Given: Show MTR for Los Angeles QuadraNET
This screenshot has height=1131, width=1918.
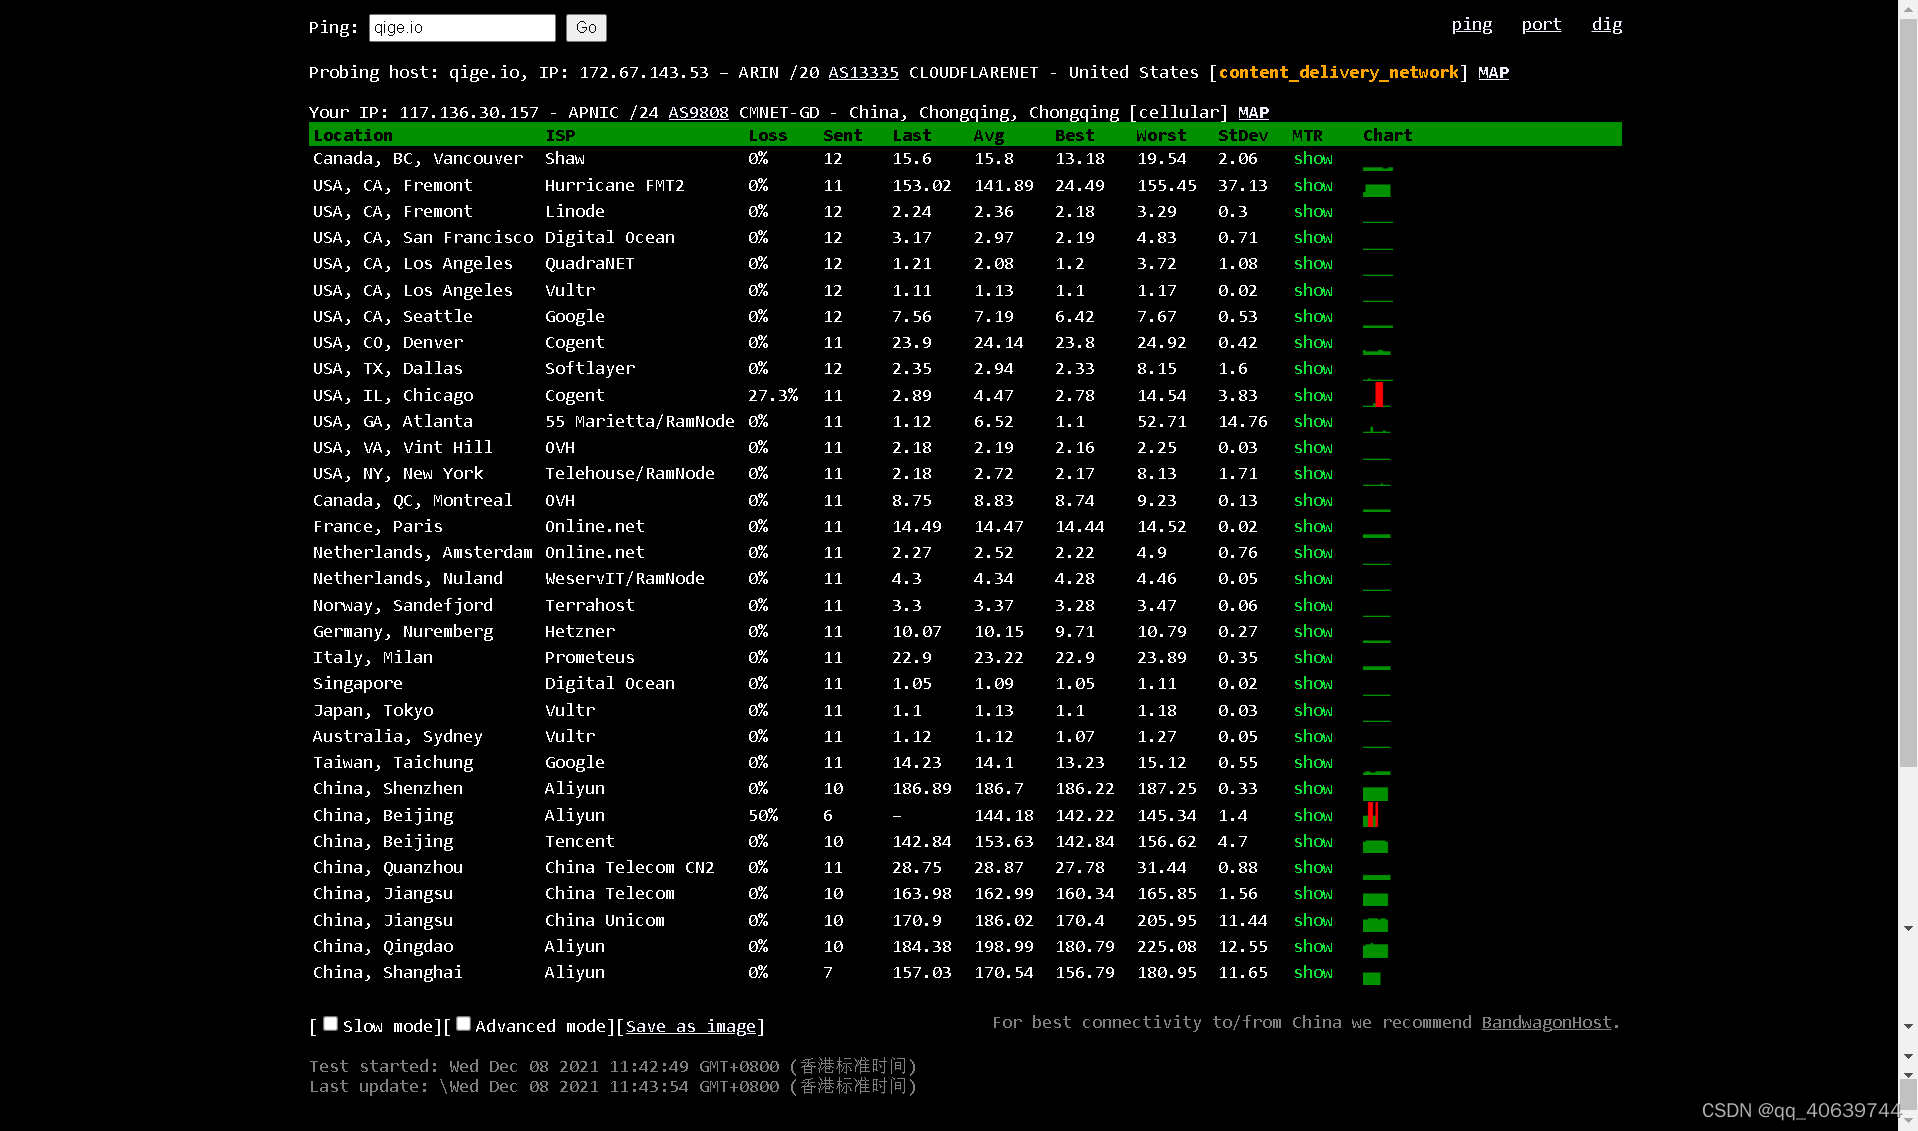Looking at the screenshot, I should 1313,263.
